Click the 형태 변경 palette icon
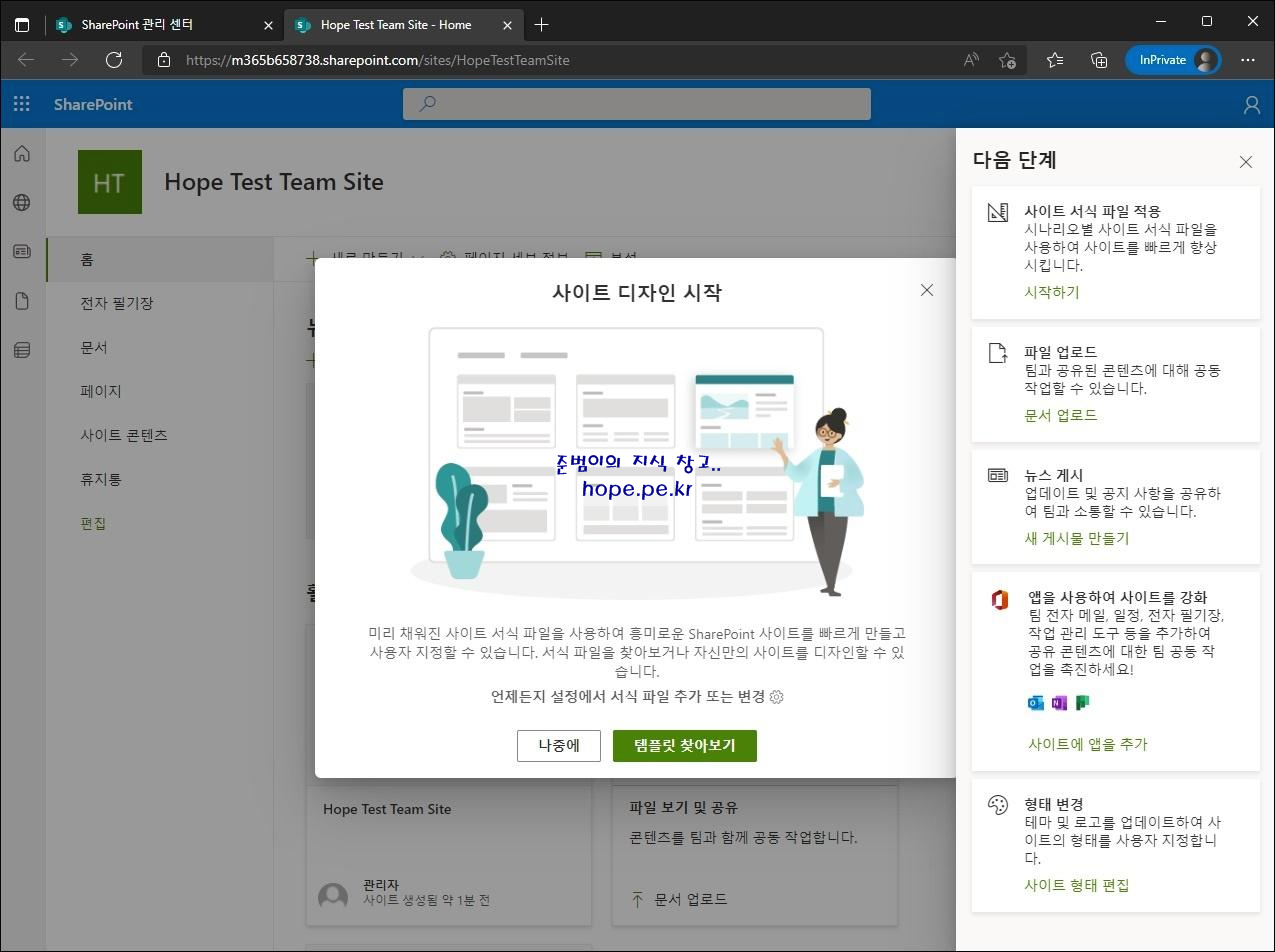This screenshot has width=1275, height=952. [x=997, y=805]
